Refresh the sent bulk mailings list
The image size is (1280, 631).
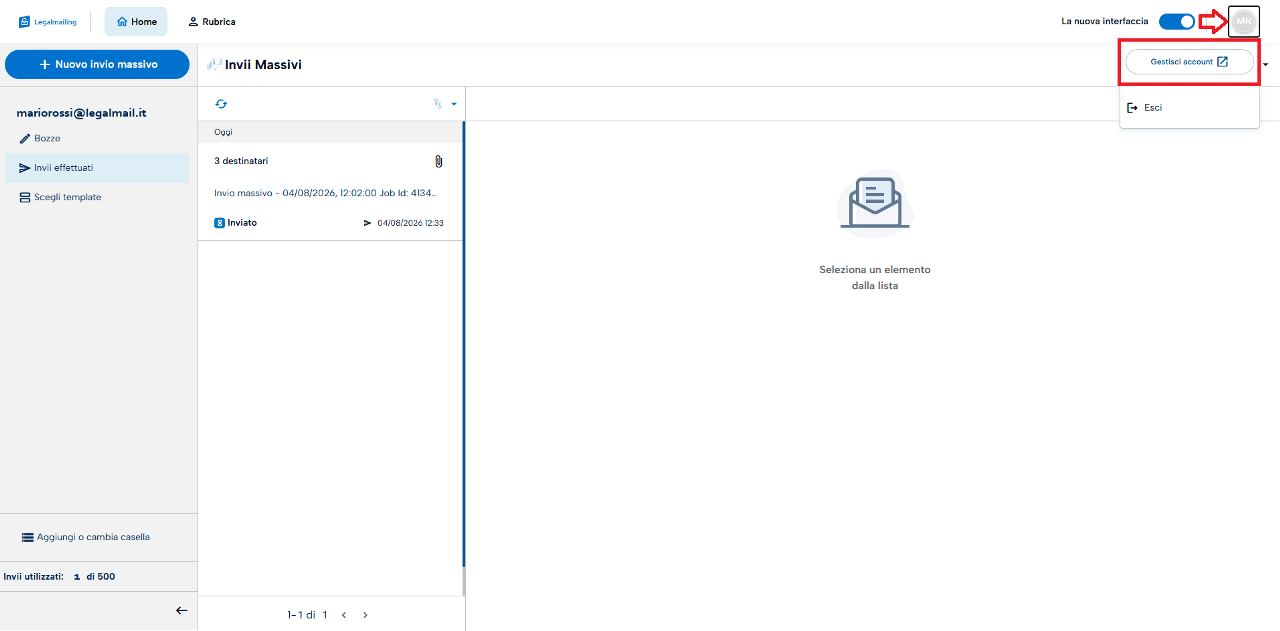221,104
